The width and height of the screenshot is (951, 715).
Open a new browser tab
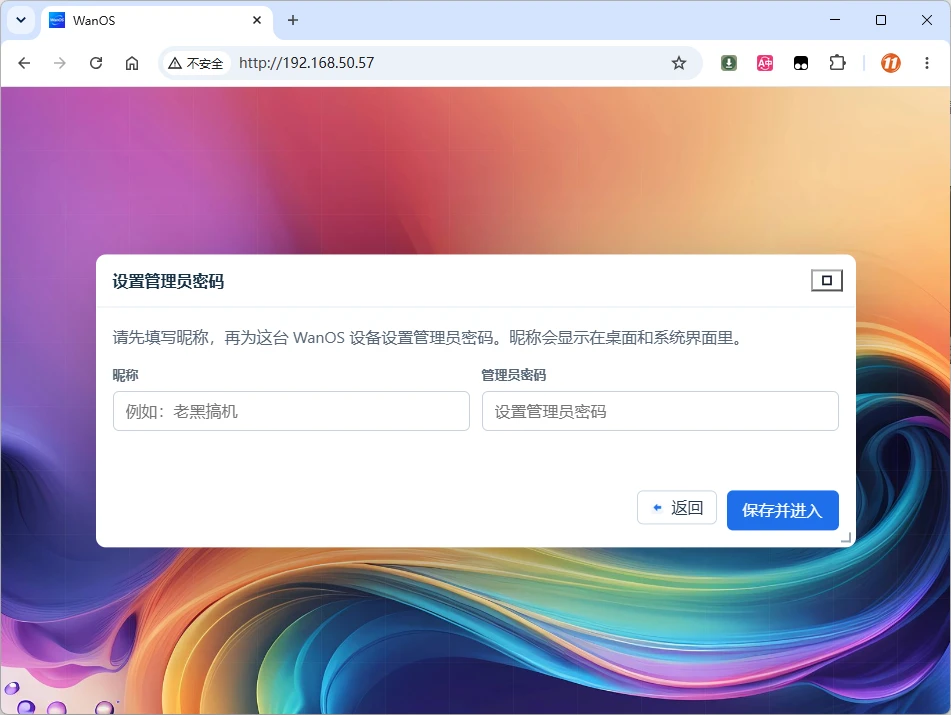[293, 20]
